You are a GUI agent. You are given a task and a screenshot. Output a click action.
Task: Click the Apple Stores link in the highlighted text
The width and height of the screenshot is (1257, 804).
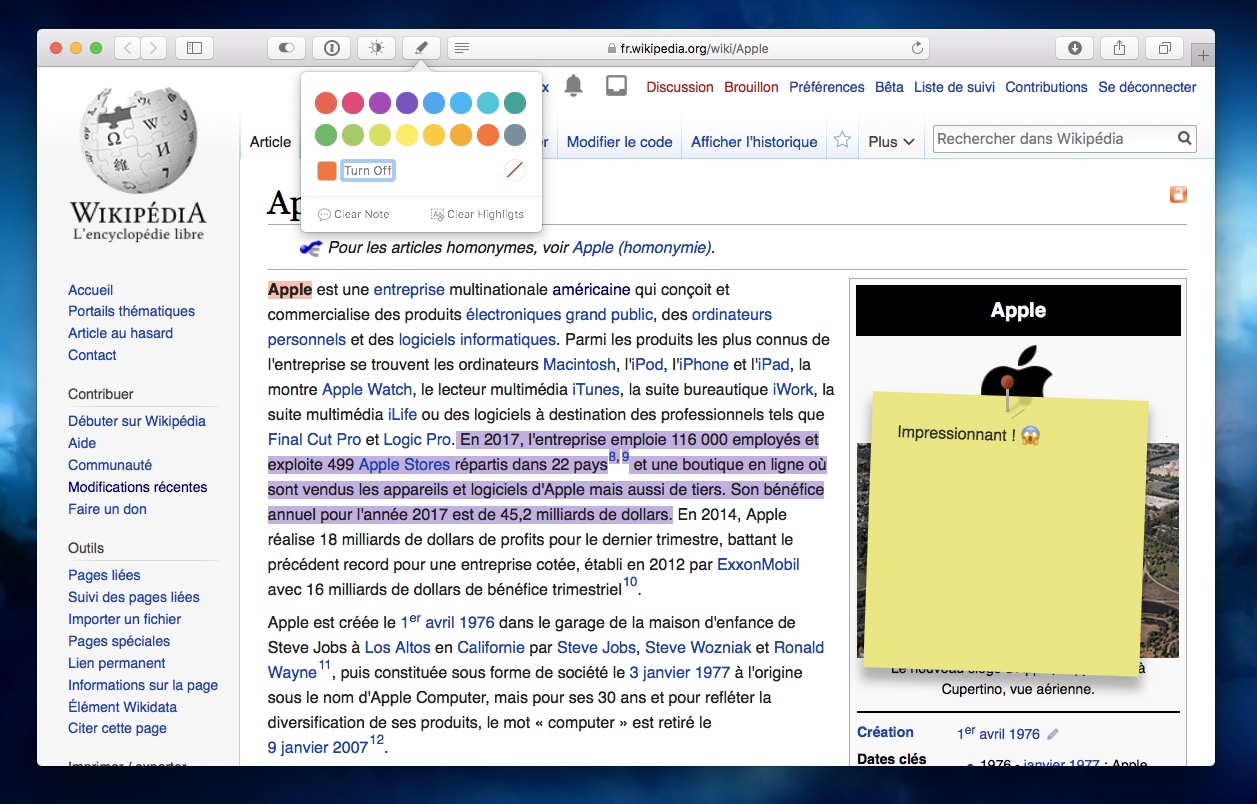click(404, 464)
